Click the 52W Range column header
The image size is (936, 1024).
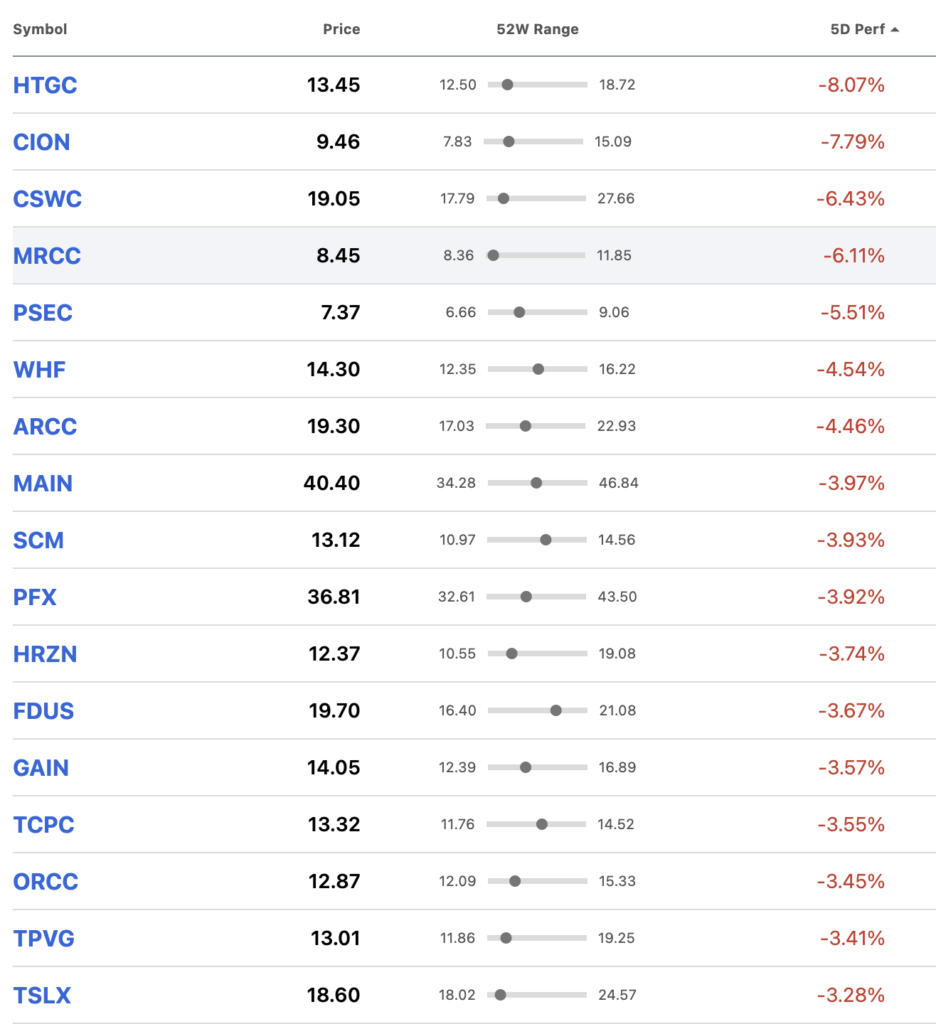(x=538, y=29)
